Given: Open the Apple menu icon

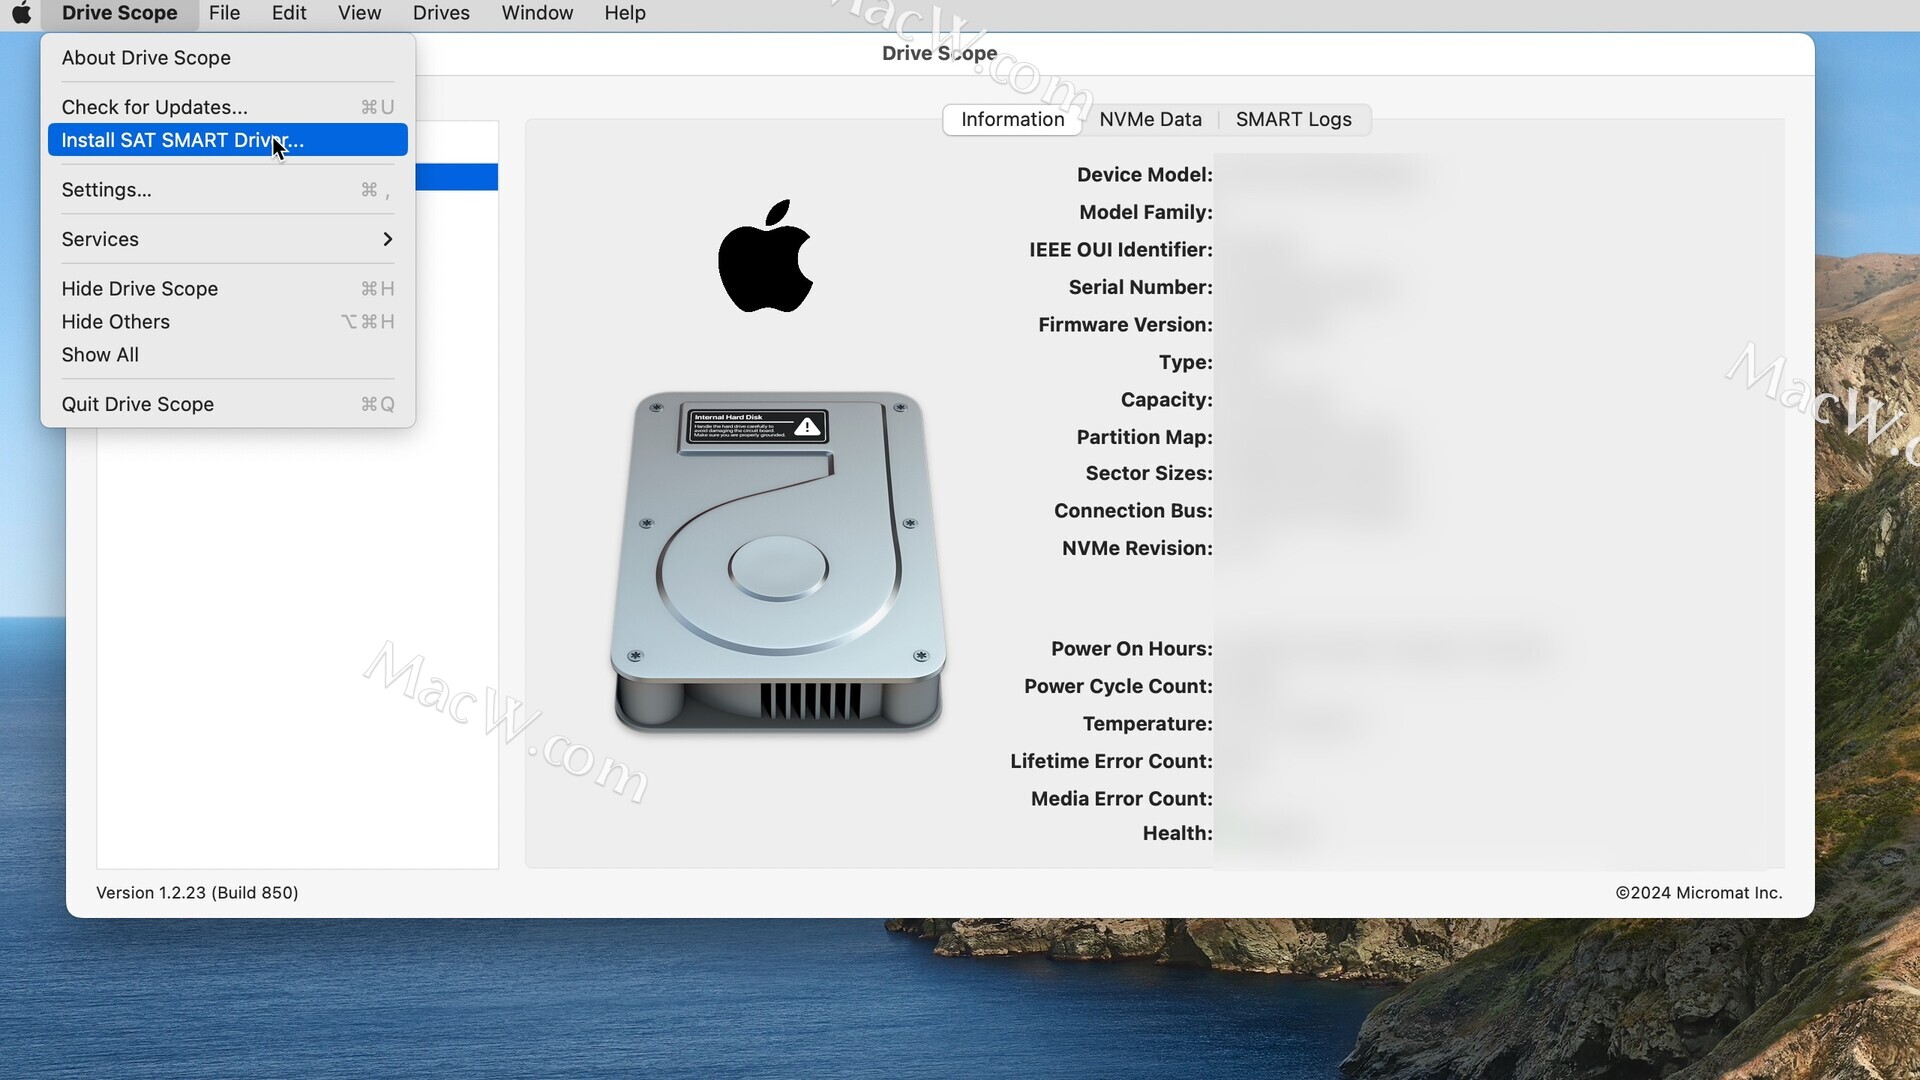Looking at the screenshot, I should [x=21, y=13].
